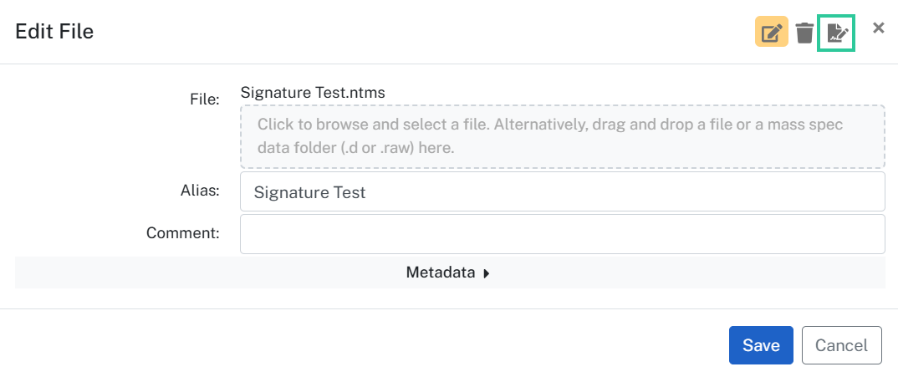Close the Edit File dialog with X
The width and height of the screenshot is (898, 377).
pos(879,28)
